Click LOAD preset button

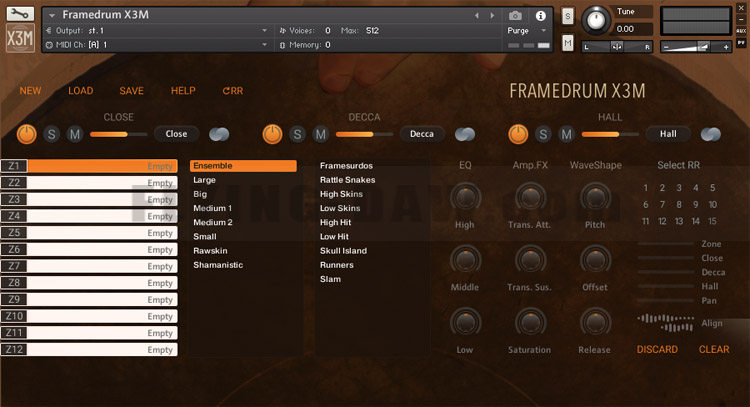point(80,91)
